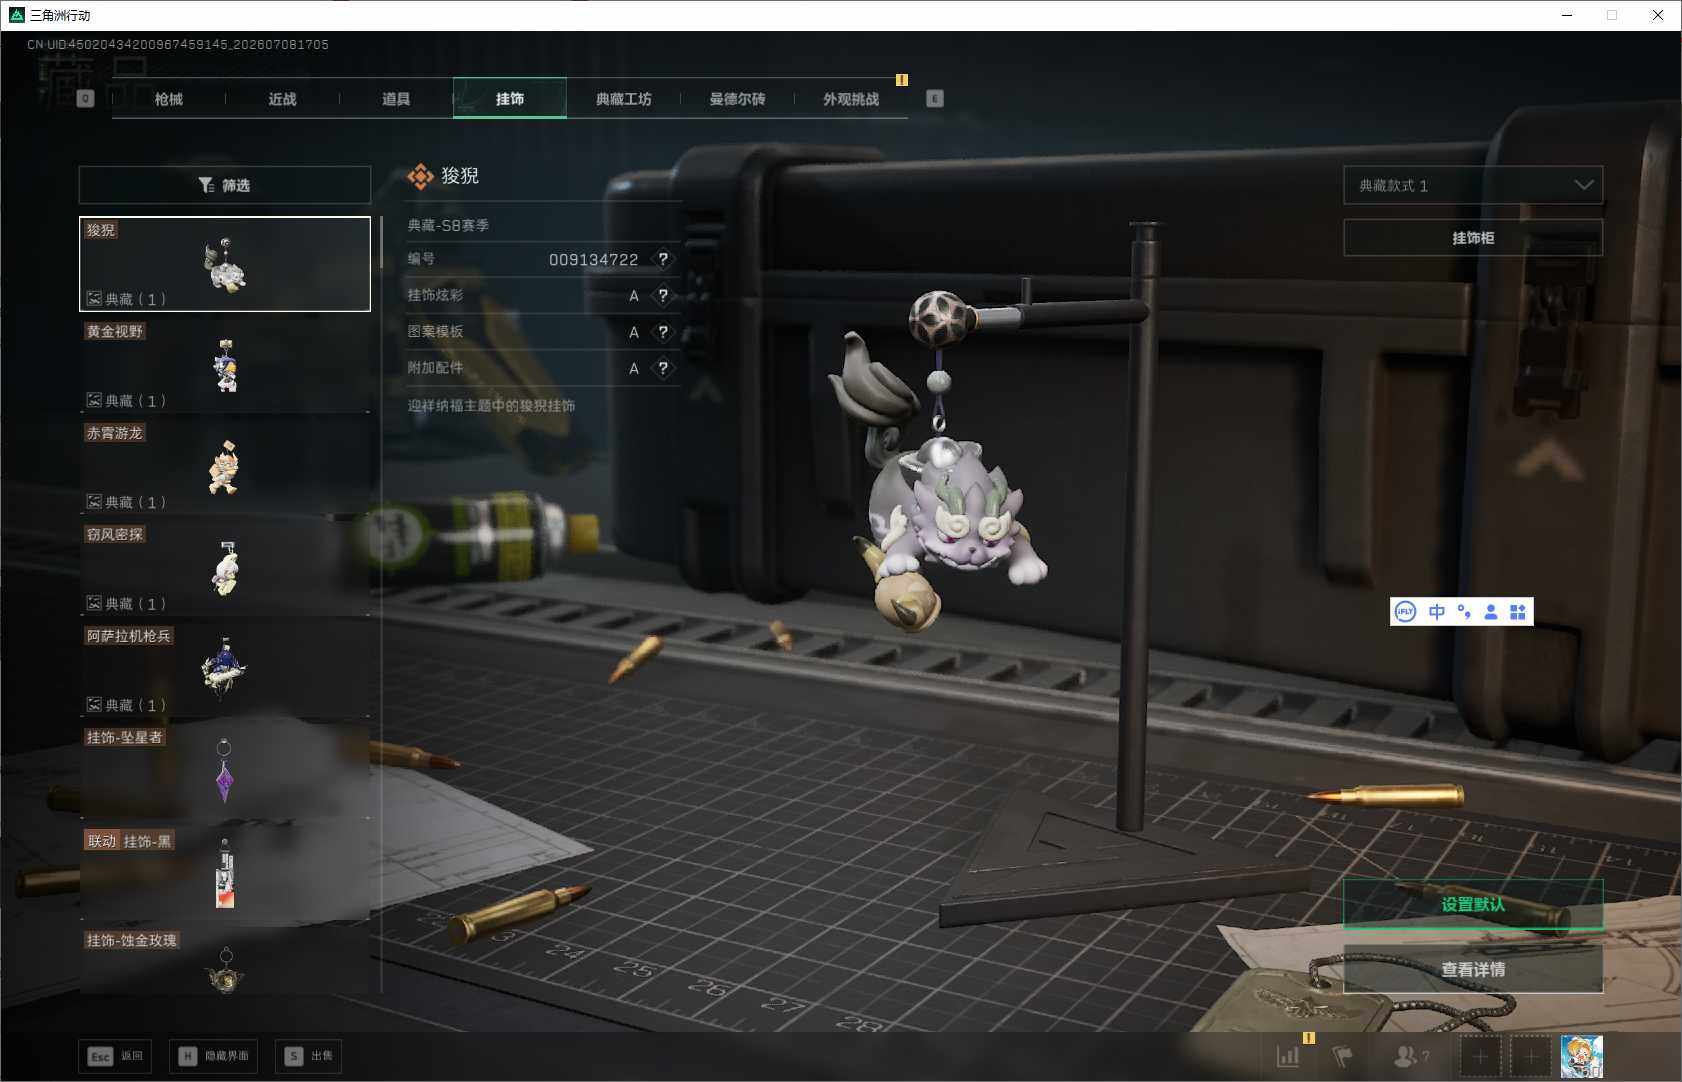Select the 挂饰 tab

[x=510, y=99]
